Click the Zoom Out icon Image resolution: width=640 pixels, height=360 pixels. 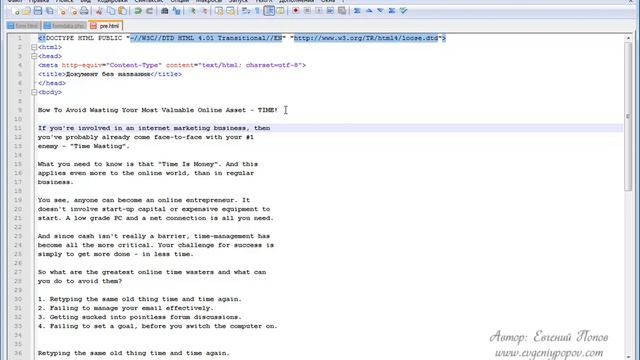(204, 11)
